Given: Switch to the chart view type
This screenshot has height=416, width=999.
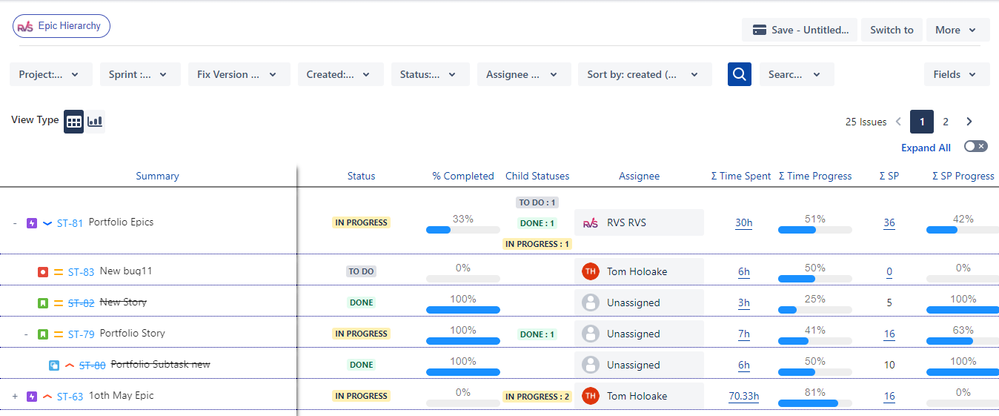Looking at the screenshot, I should pyautogui.click(x=95, y=121).
